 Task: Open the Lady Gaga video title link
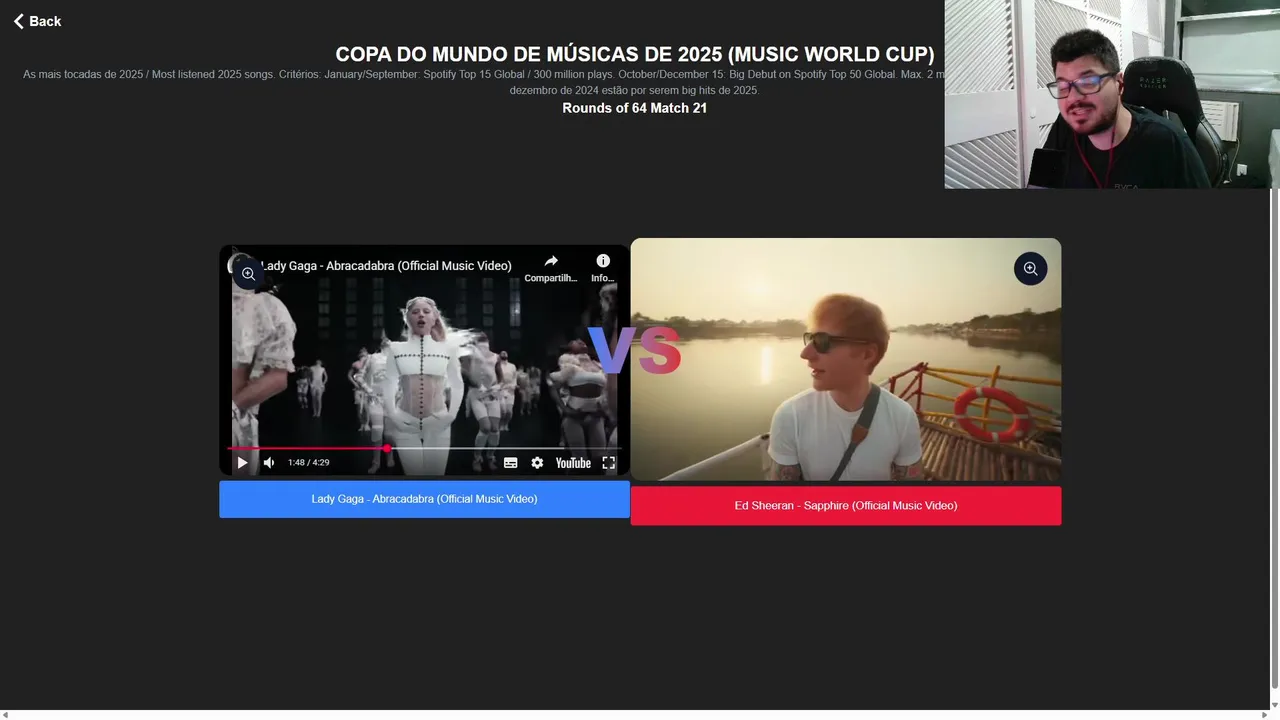tap(386, 266)
